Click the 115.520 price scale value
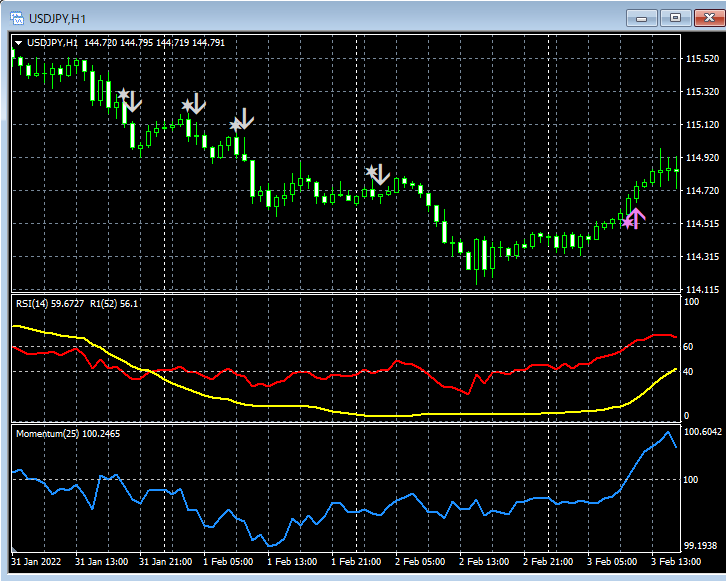 point(702,59)
